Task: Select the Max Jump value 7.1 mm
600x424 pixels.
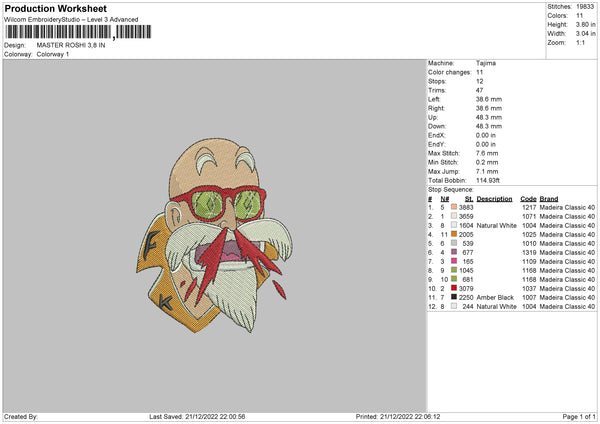Action: pos(487,171)
